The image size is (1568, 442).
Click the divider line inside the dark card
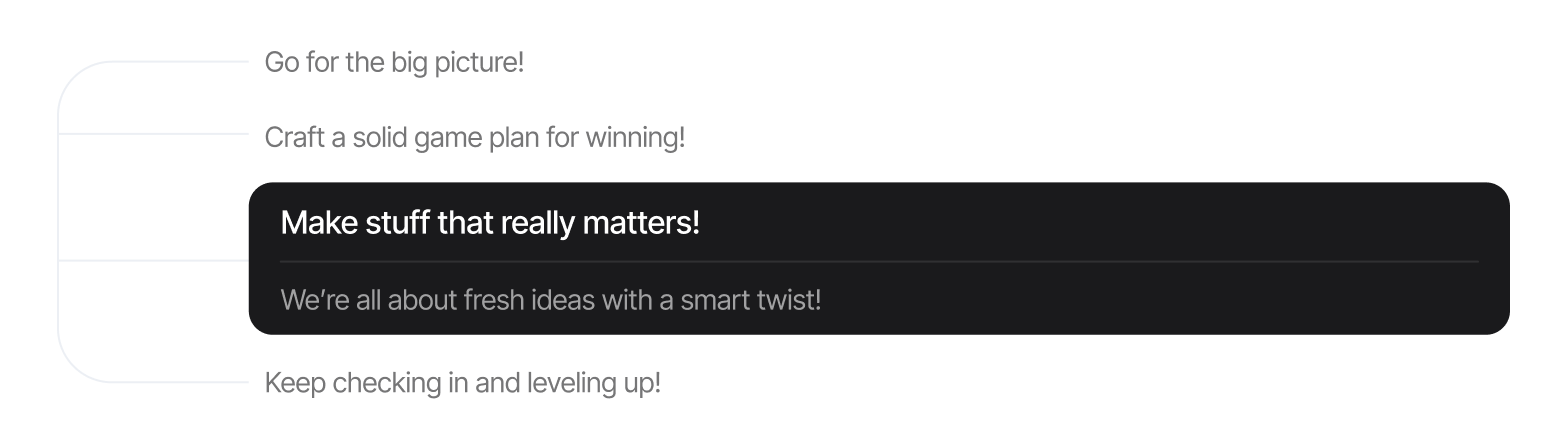click(878, 261)
